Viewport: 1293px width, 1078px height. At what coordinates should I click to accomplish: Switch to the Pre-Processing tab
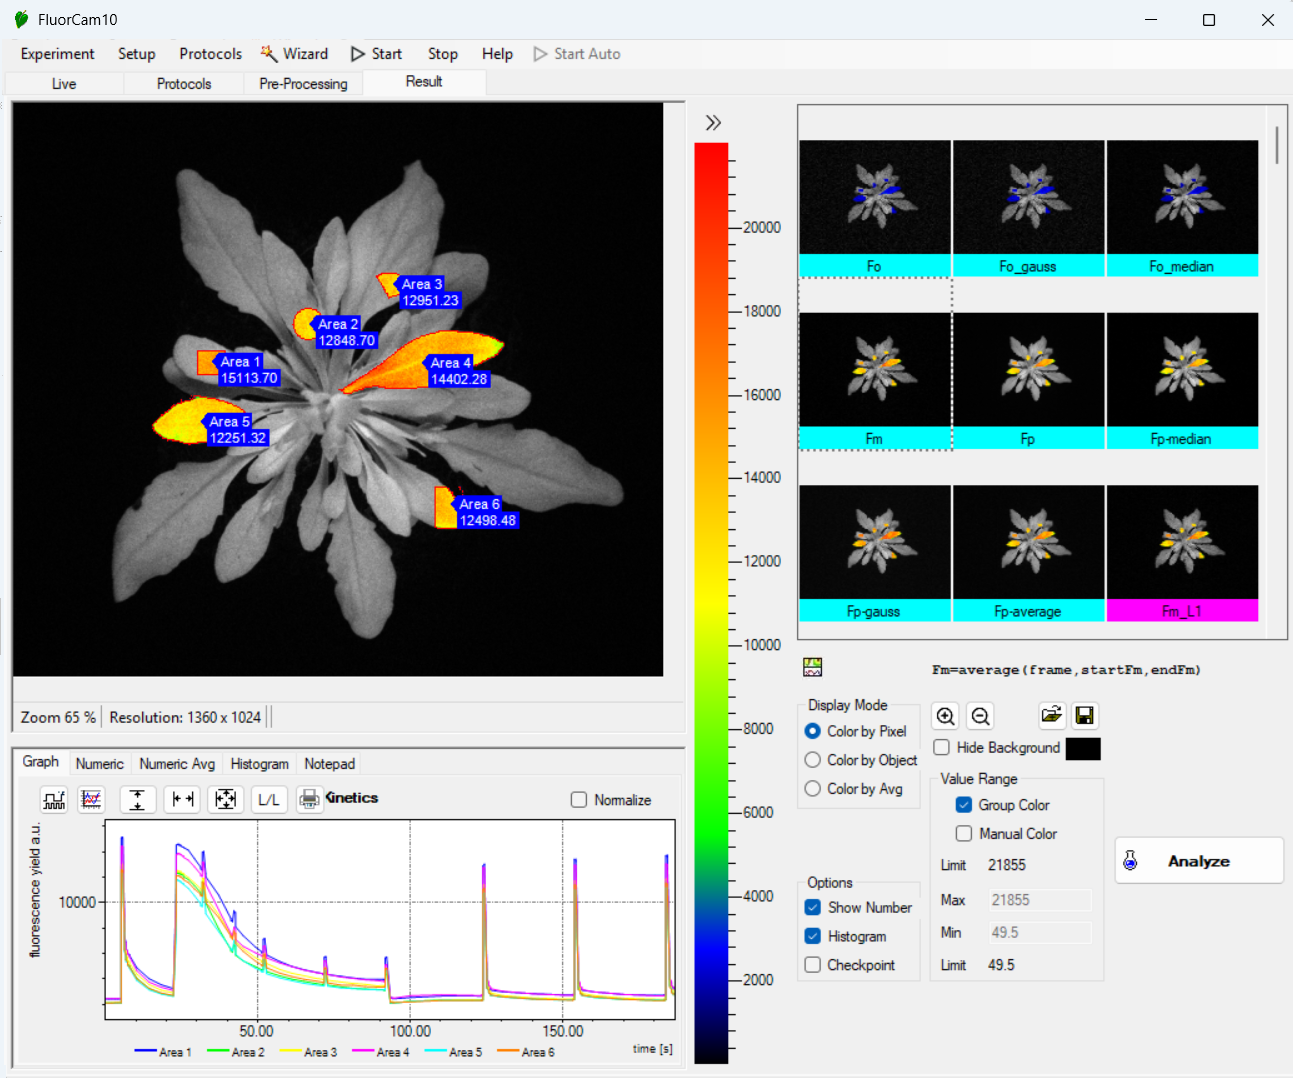(303, 84)
